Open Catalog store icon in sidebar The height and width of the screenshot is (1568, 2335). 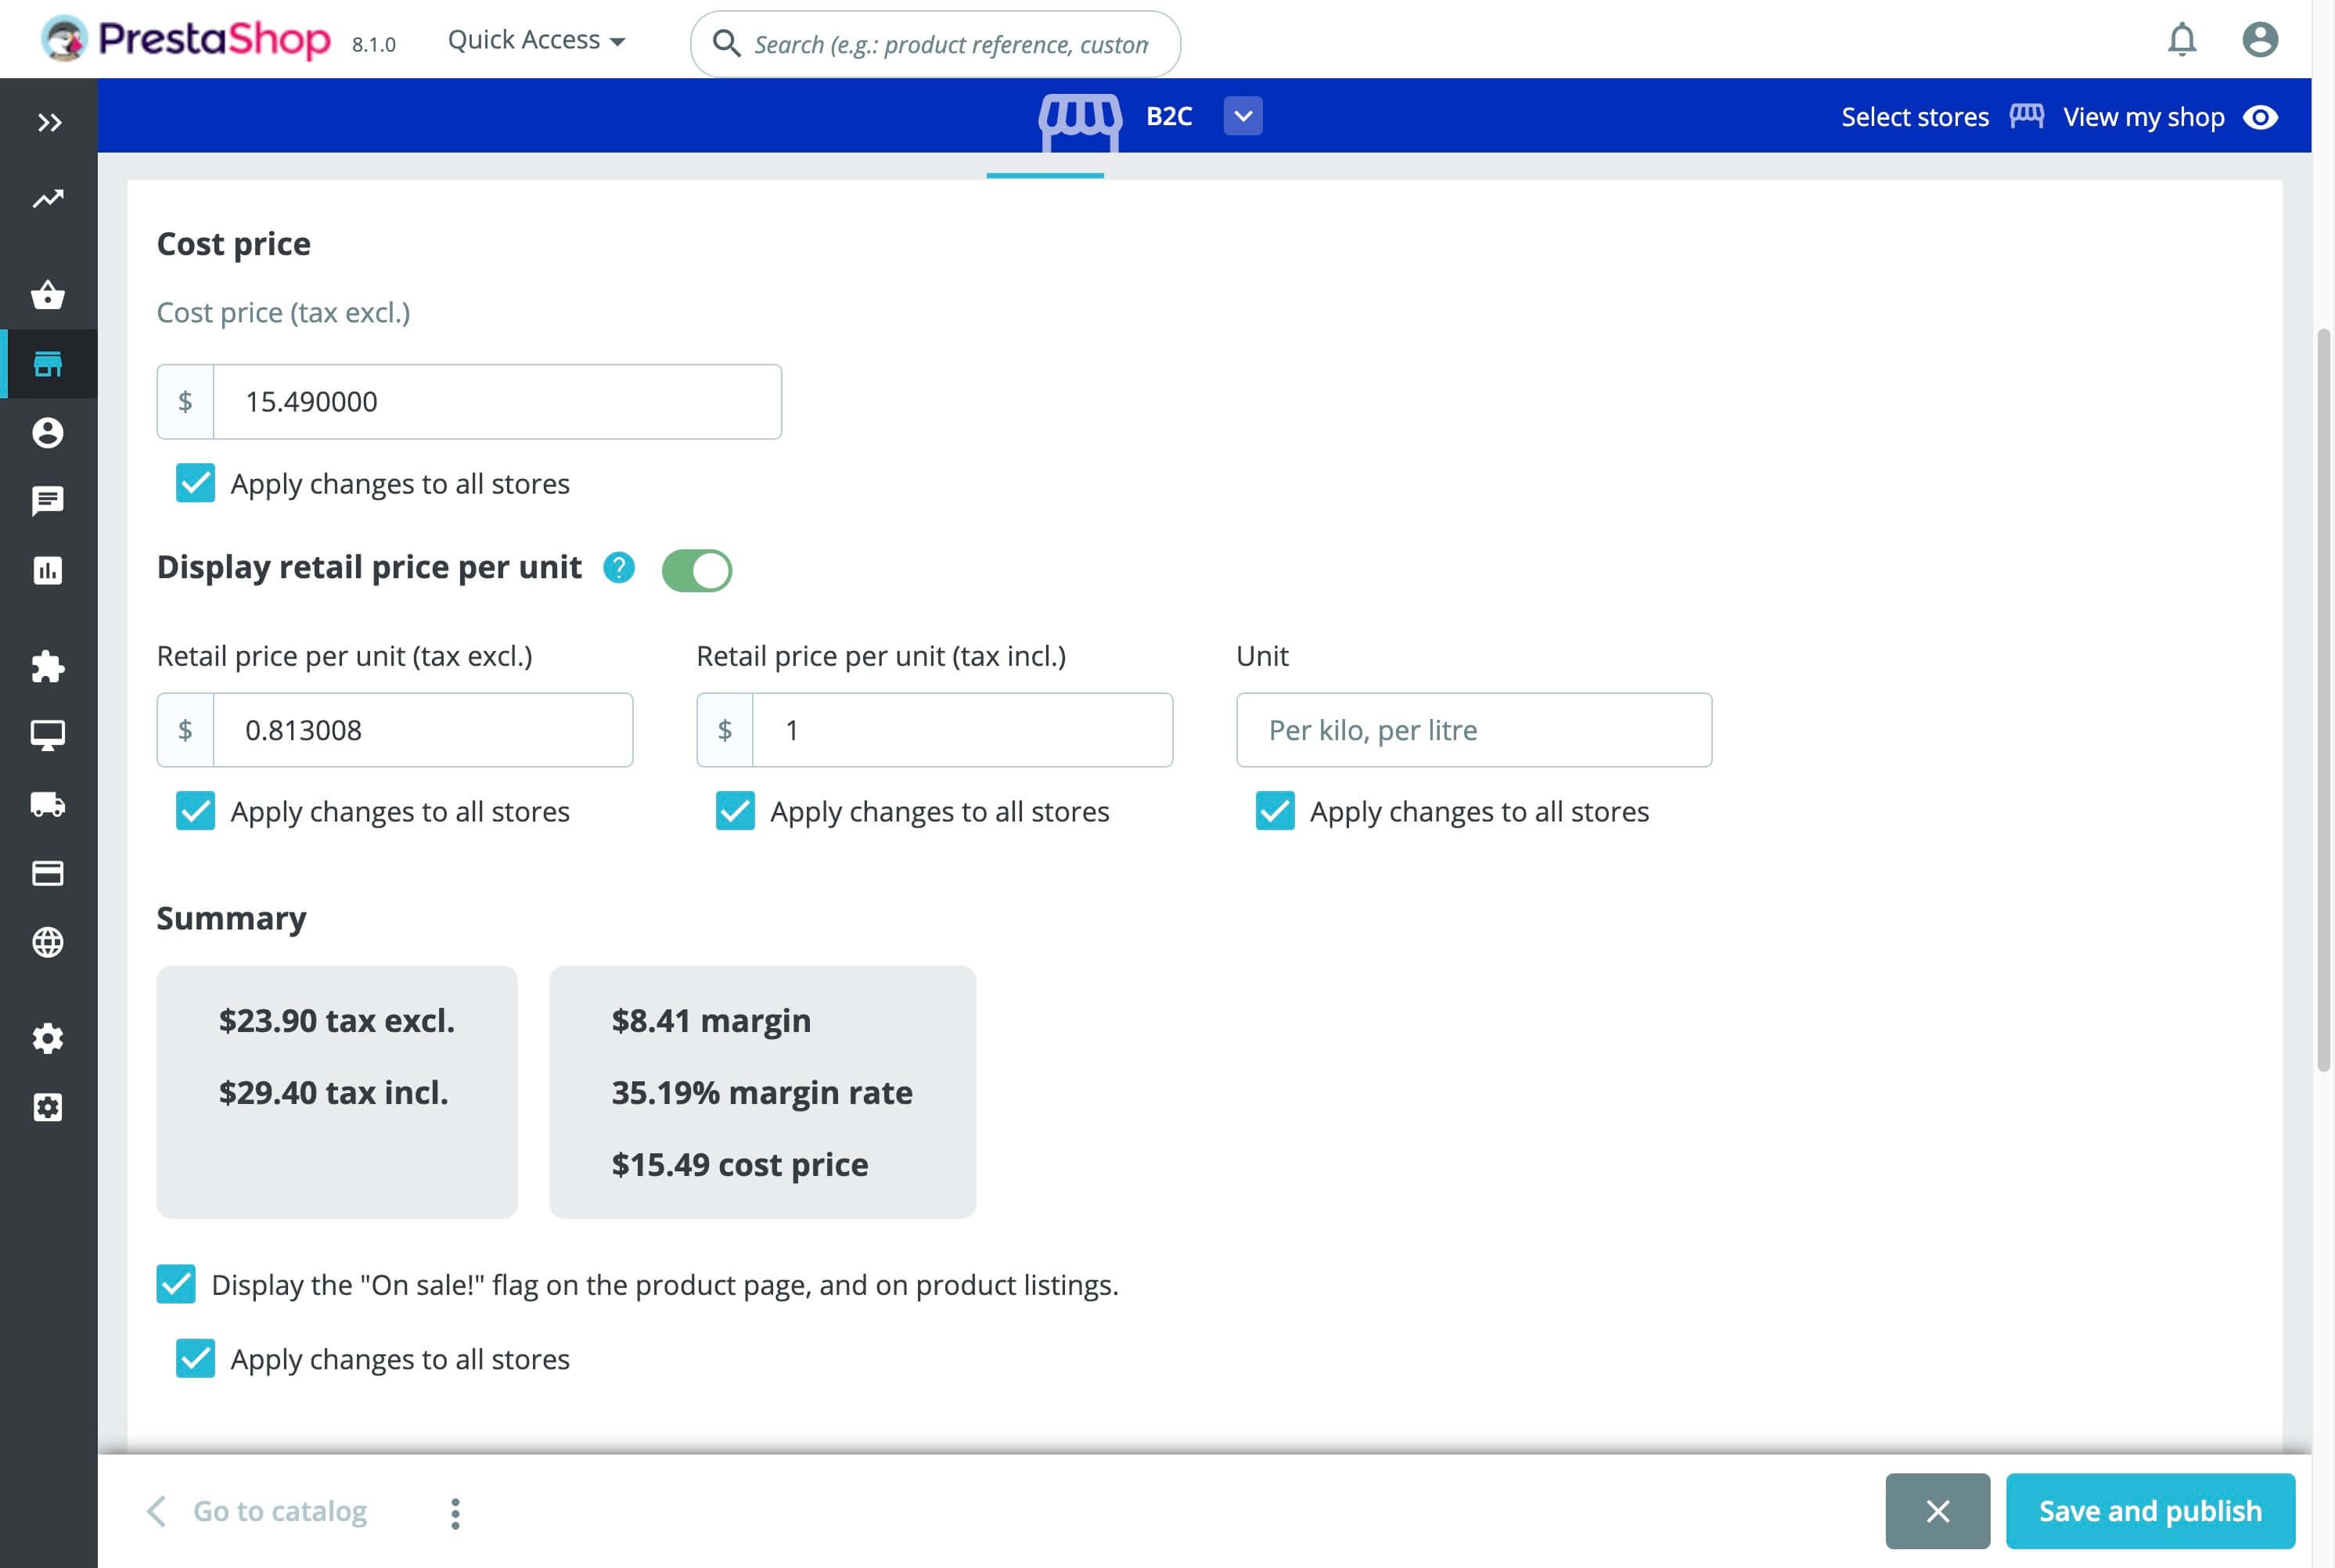tap(48, 364)
